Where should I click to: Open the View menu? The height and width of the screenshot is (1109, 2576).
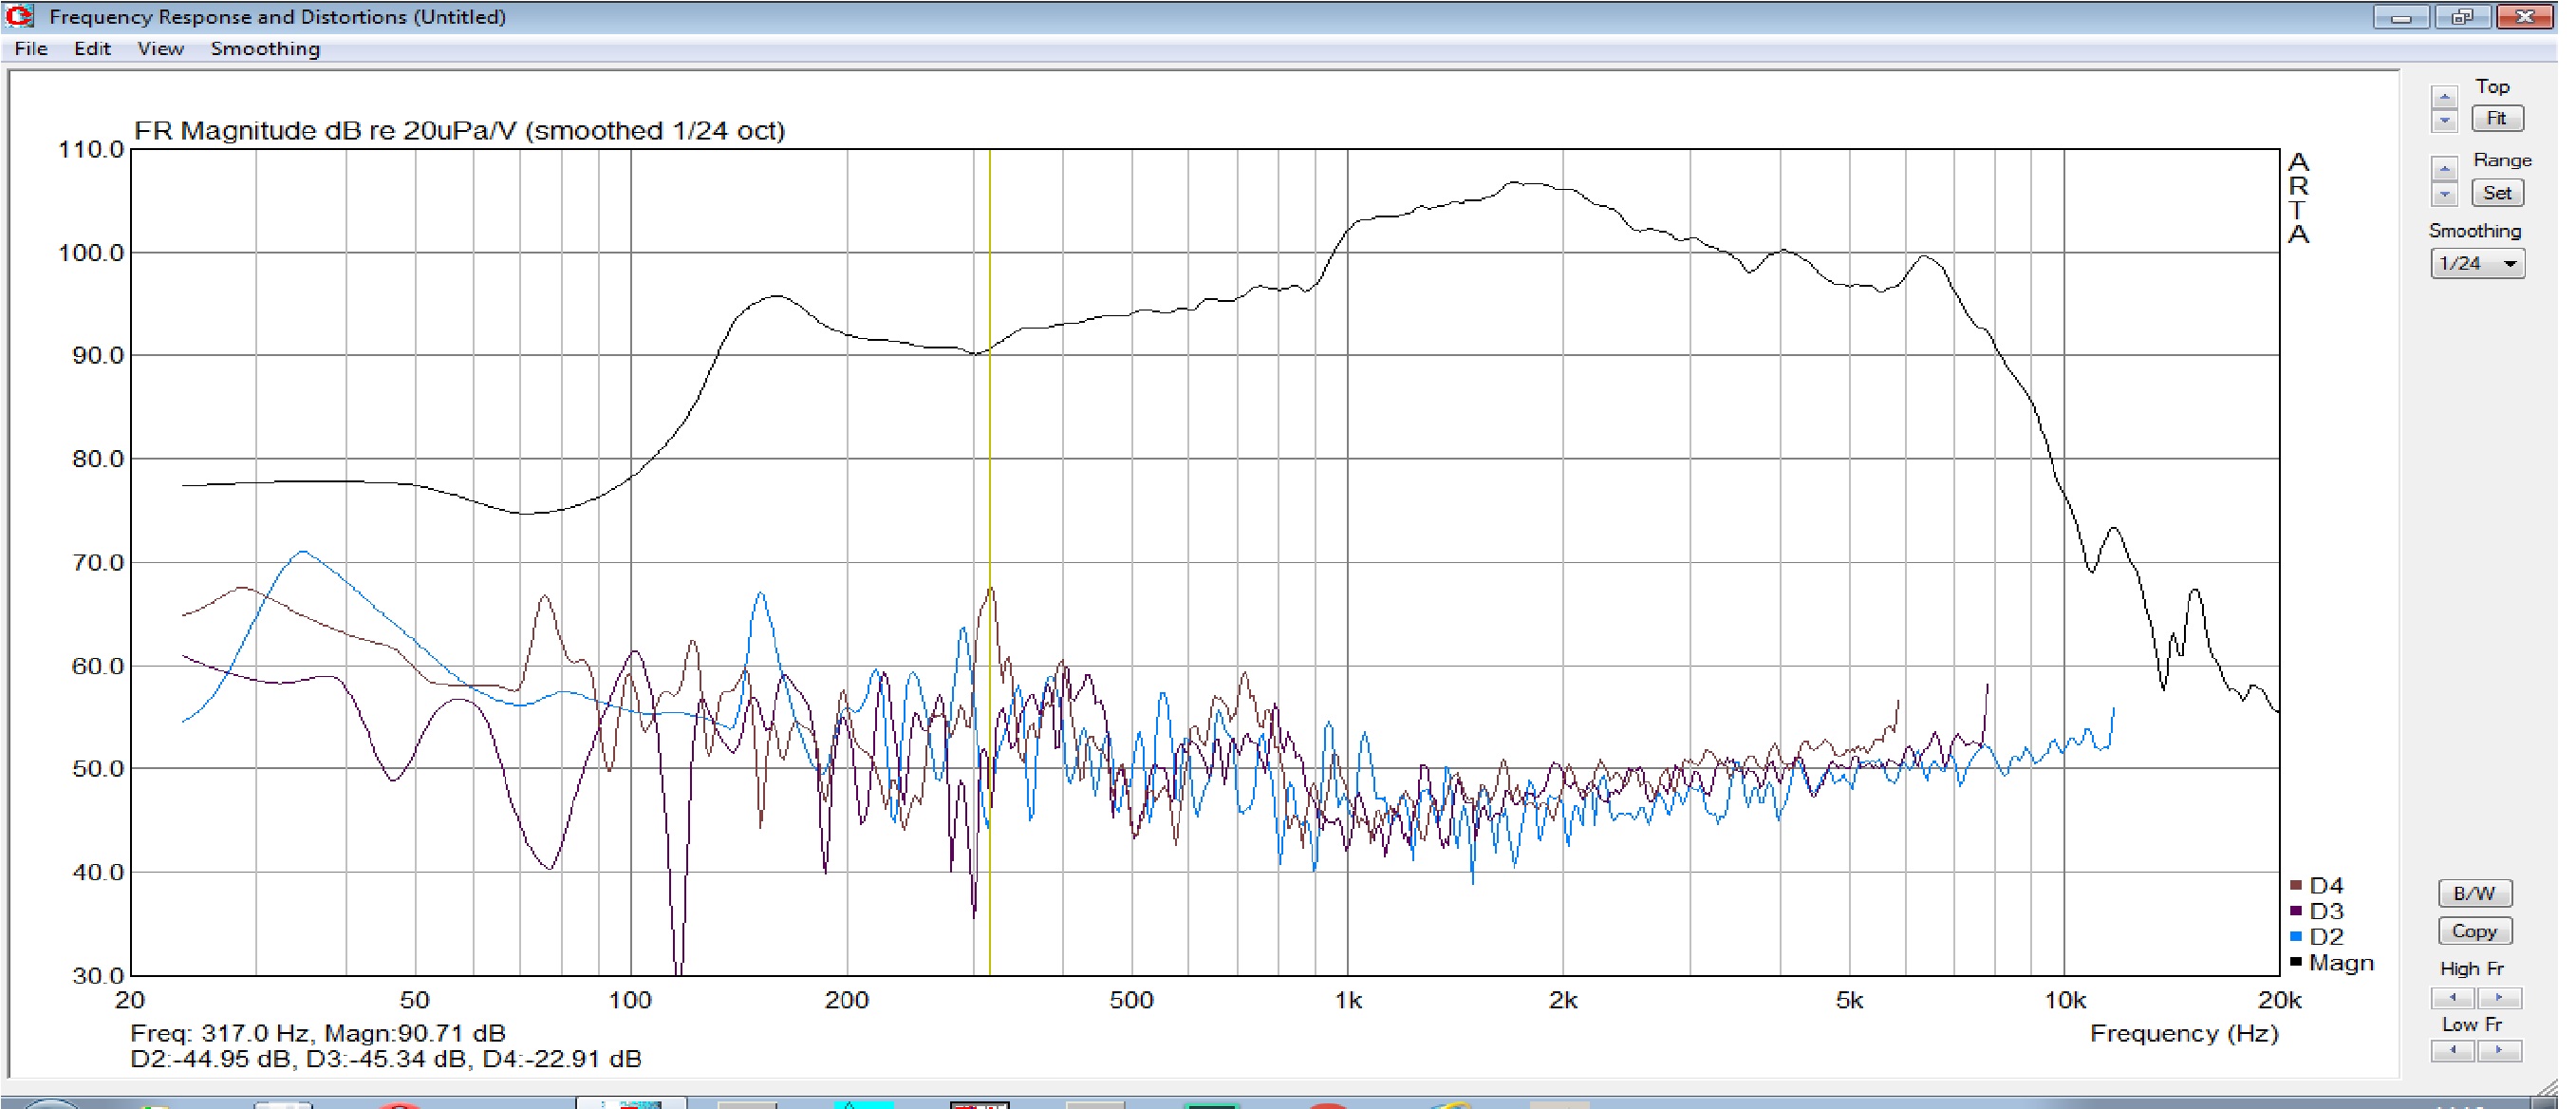pyautogui.click(x=160, y=49)
